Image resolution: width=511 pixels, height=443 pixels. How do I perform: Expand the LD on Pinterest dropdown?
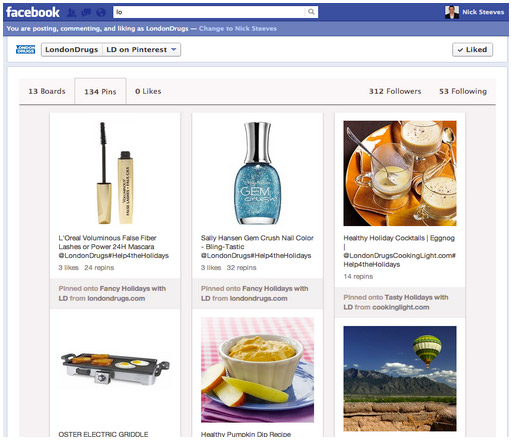pyautogui.click(x=141, y=50)
